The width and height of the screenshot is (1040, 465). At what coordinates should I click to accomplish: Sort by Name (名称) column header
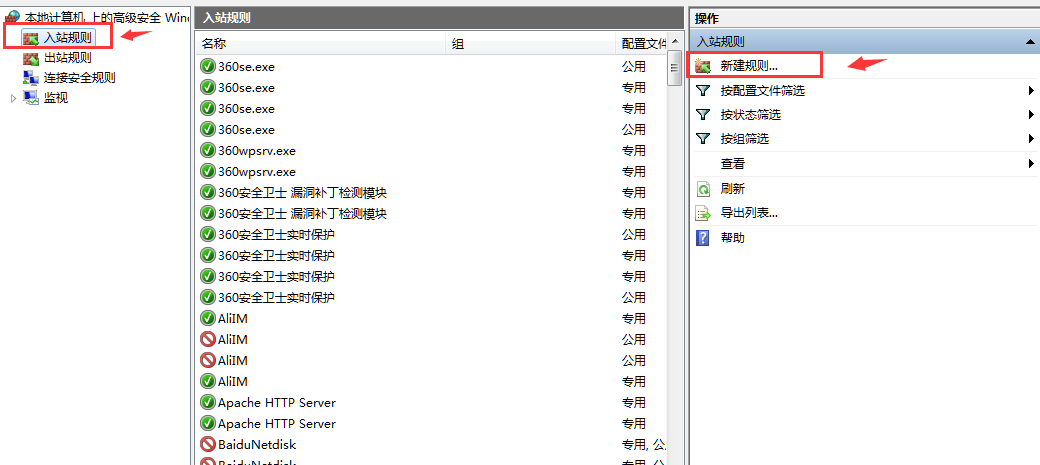(214, 44)
